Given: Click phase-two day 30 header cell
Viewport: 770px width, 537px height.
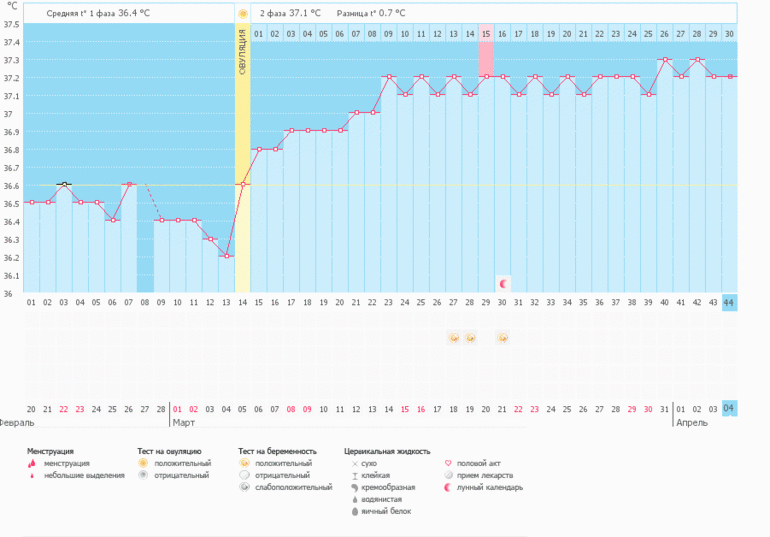Looking at the screenshot, I should tap(729, 34).
